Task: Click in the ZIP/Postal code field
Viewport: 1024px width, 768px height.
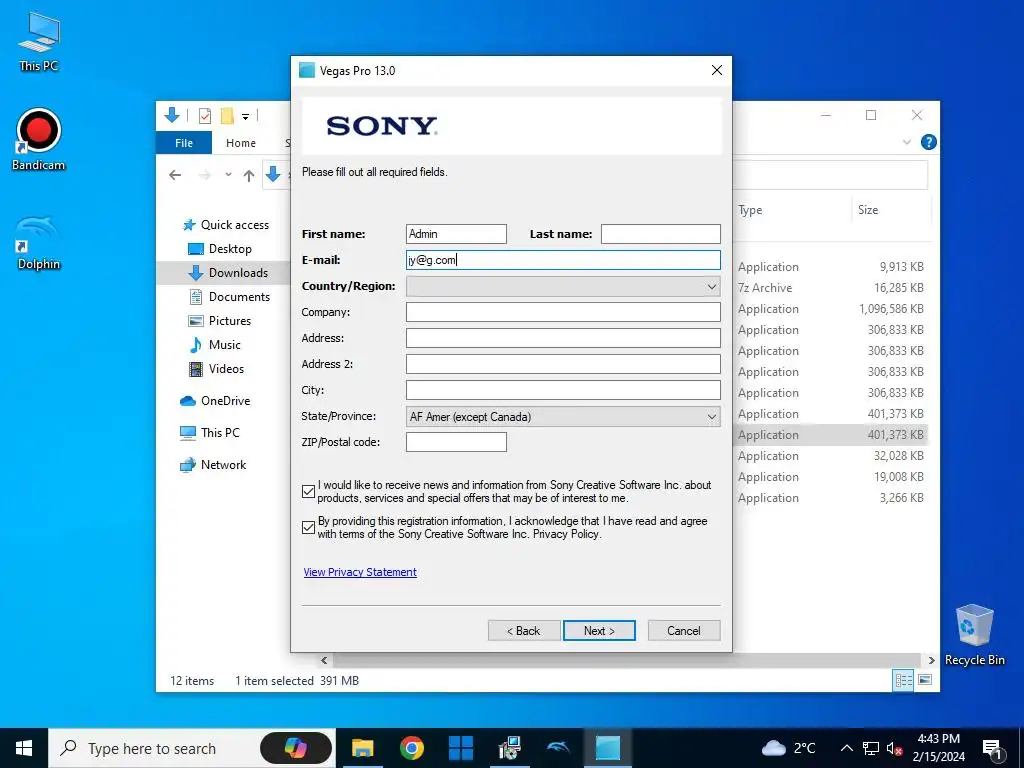Action: point(456,442)
